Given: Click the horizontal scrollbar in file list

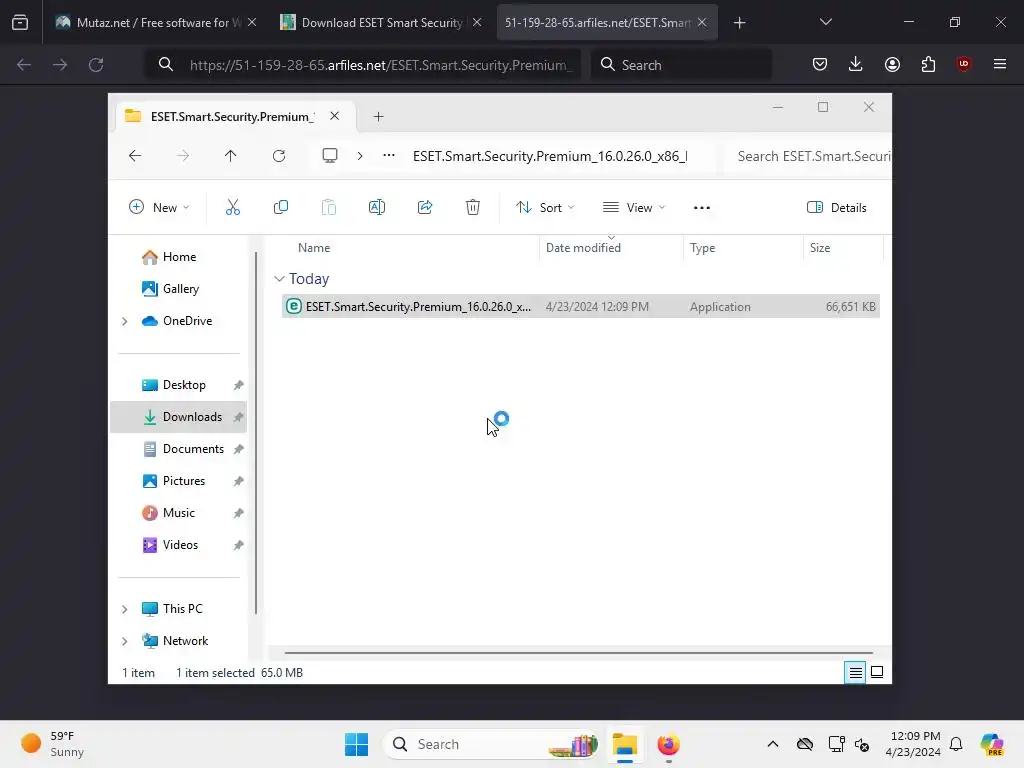Looking at the screenshot, I should click(578, 652).
